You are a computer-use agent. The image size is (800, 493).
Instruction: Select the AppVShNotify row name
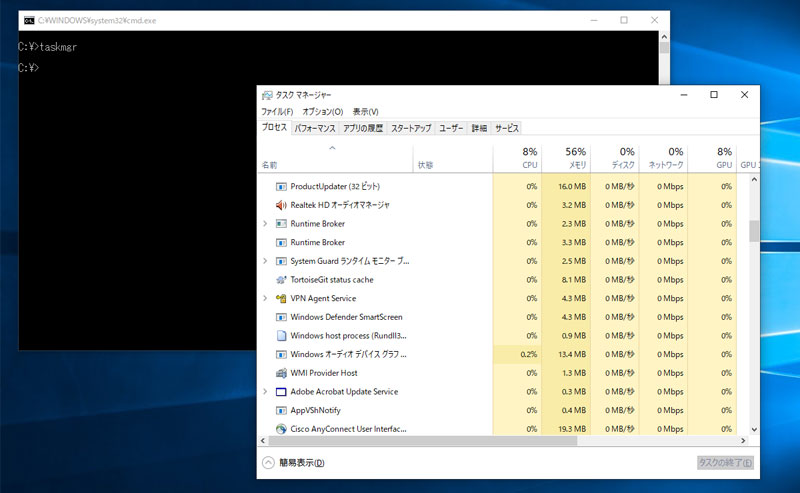coord(315,410)
